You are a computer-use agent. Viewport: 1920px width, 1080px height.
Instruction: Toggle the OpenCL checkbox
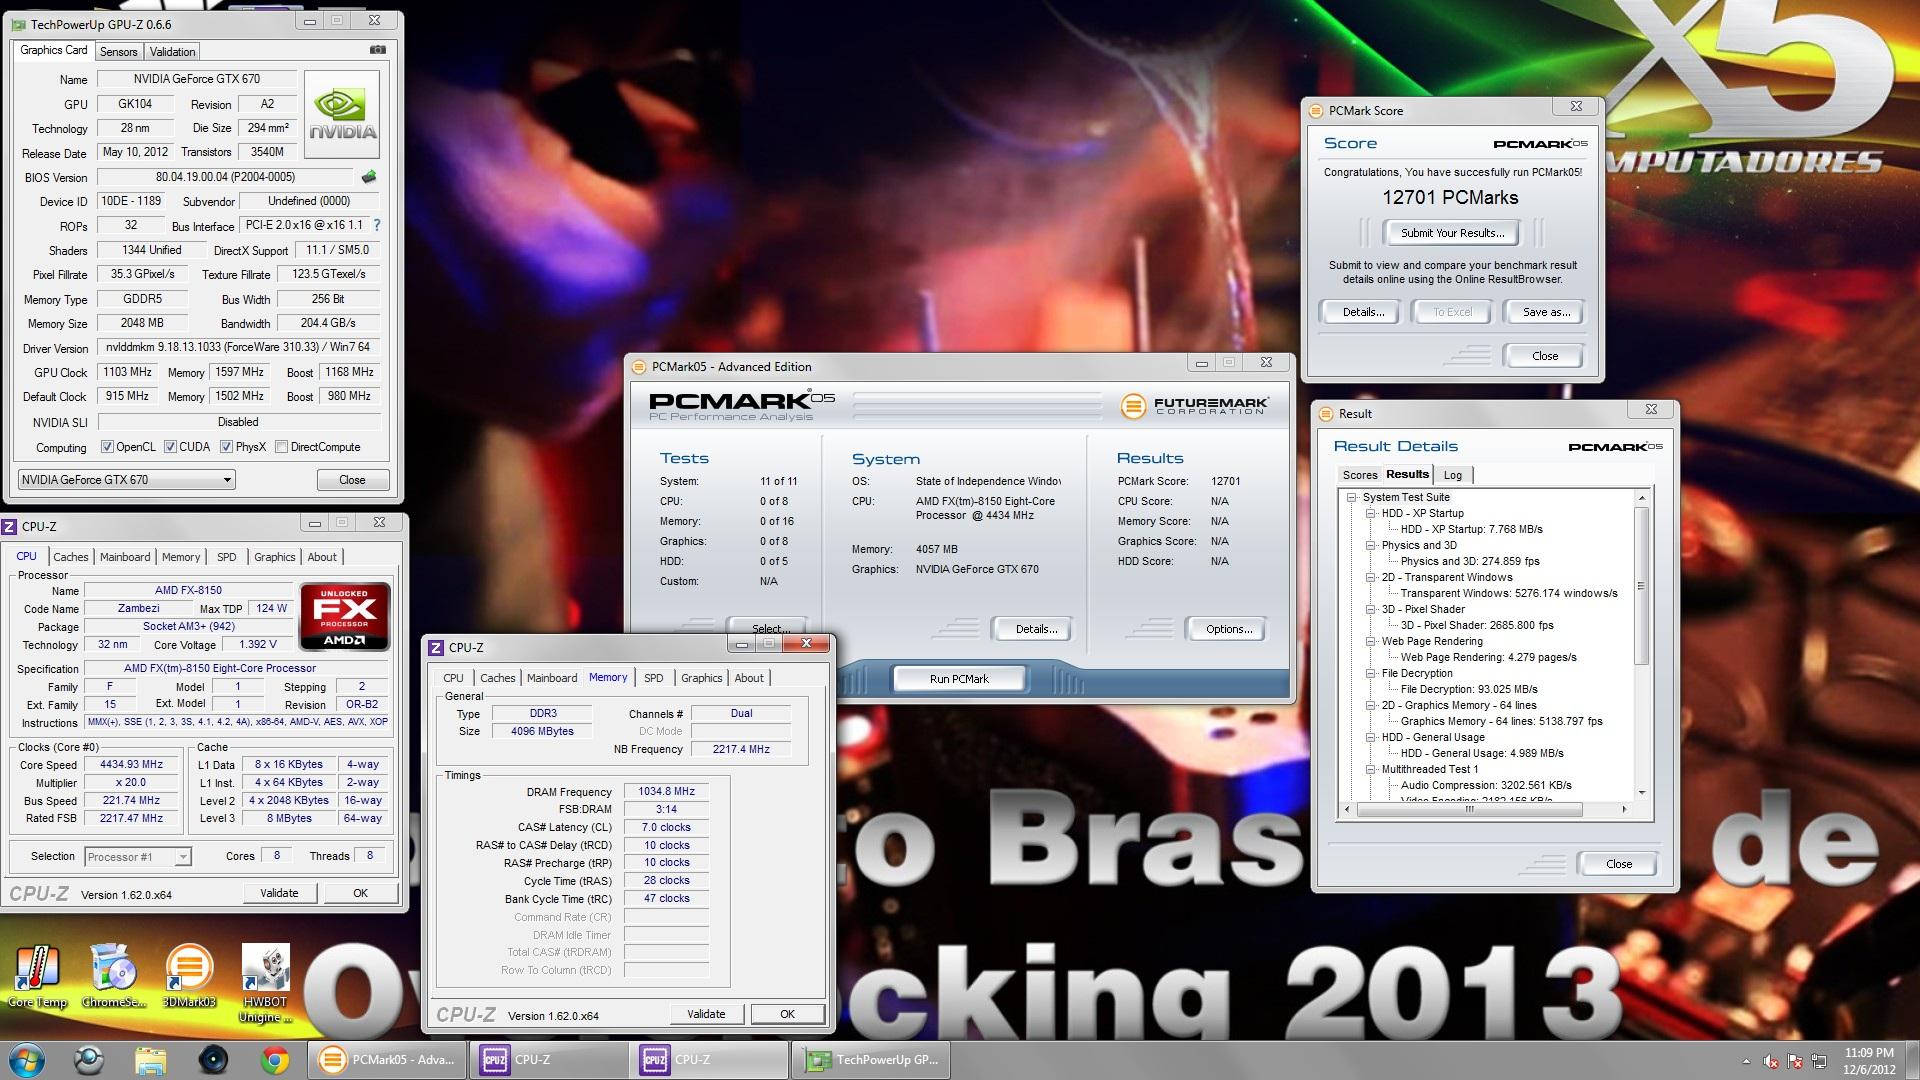click(107, 447)
